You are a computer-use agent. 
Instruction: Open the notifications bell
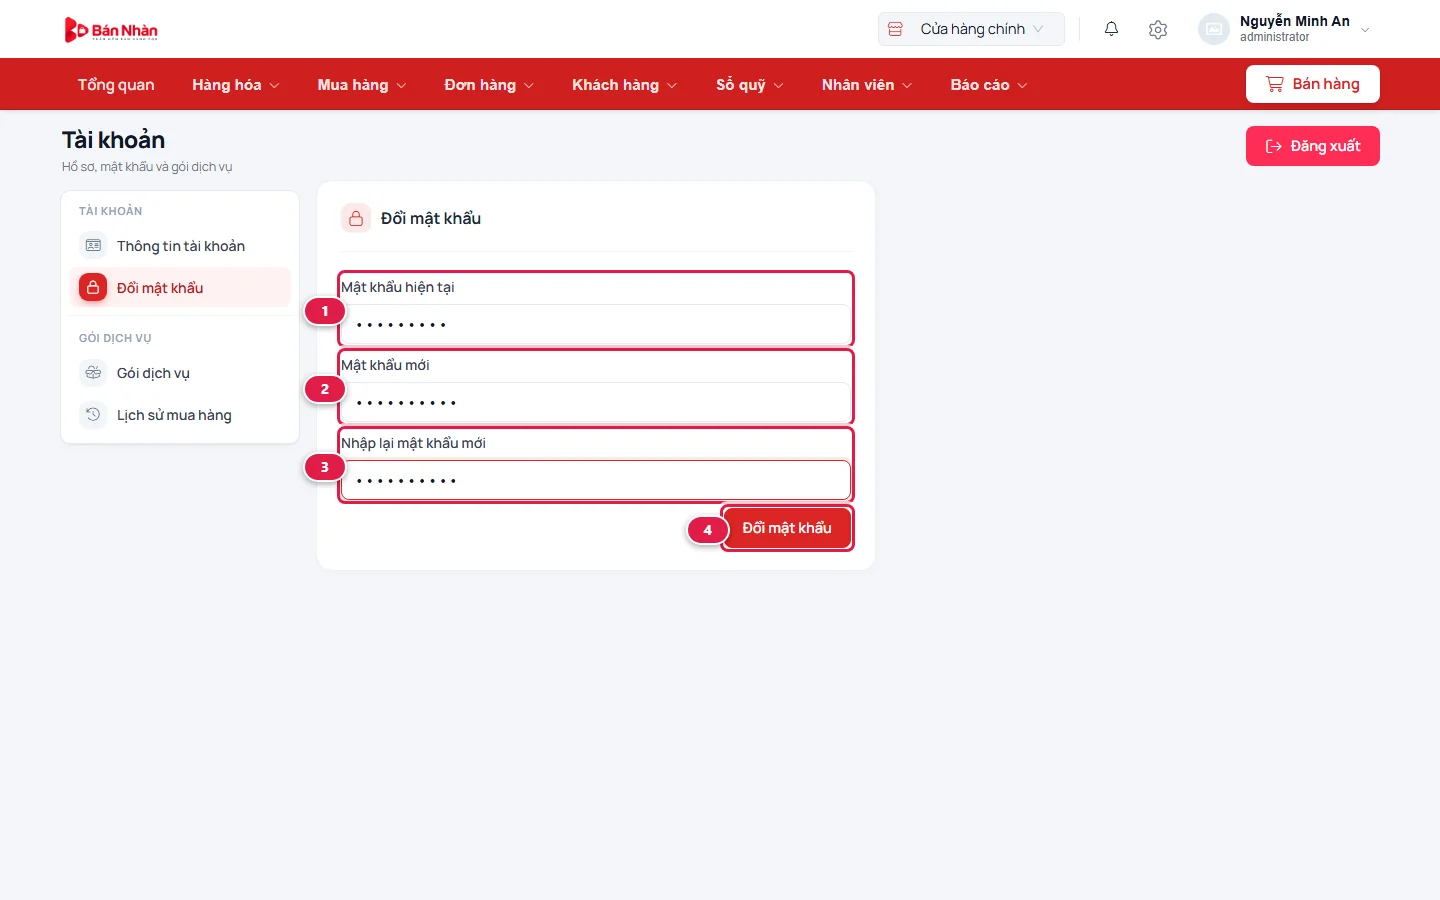1111,29
